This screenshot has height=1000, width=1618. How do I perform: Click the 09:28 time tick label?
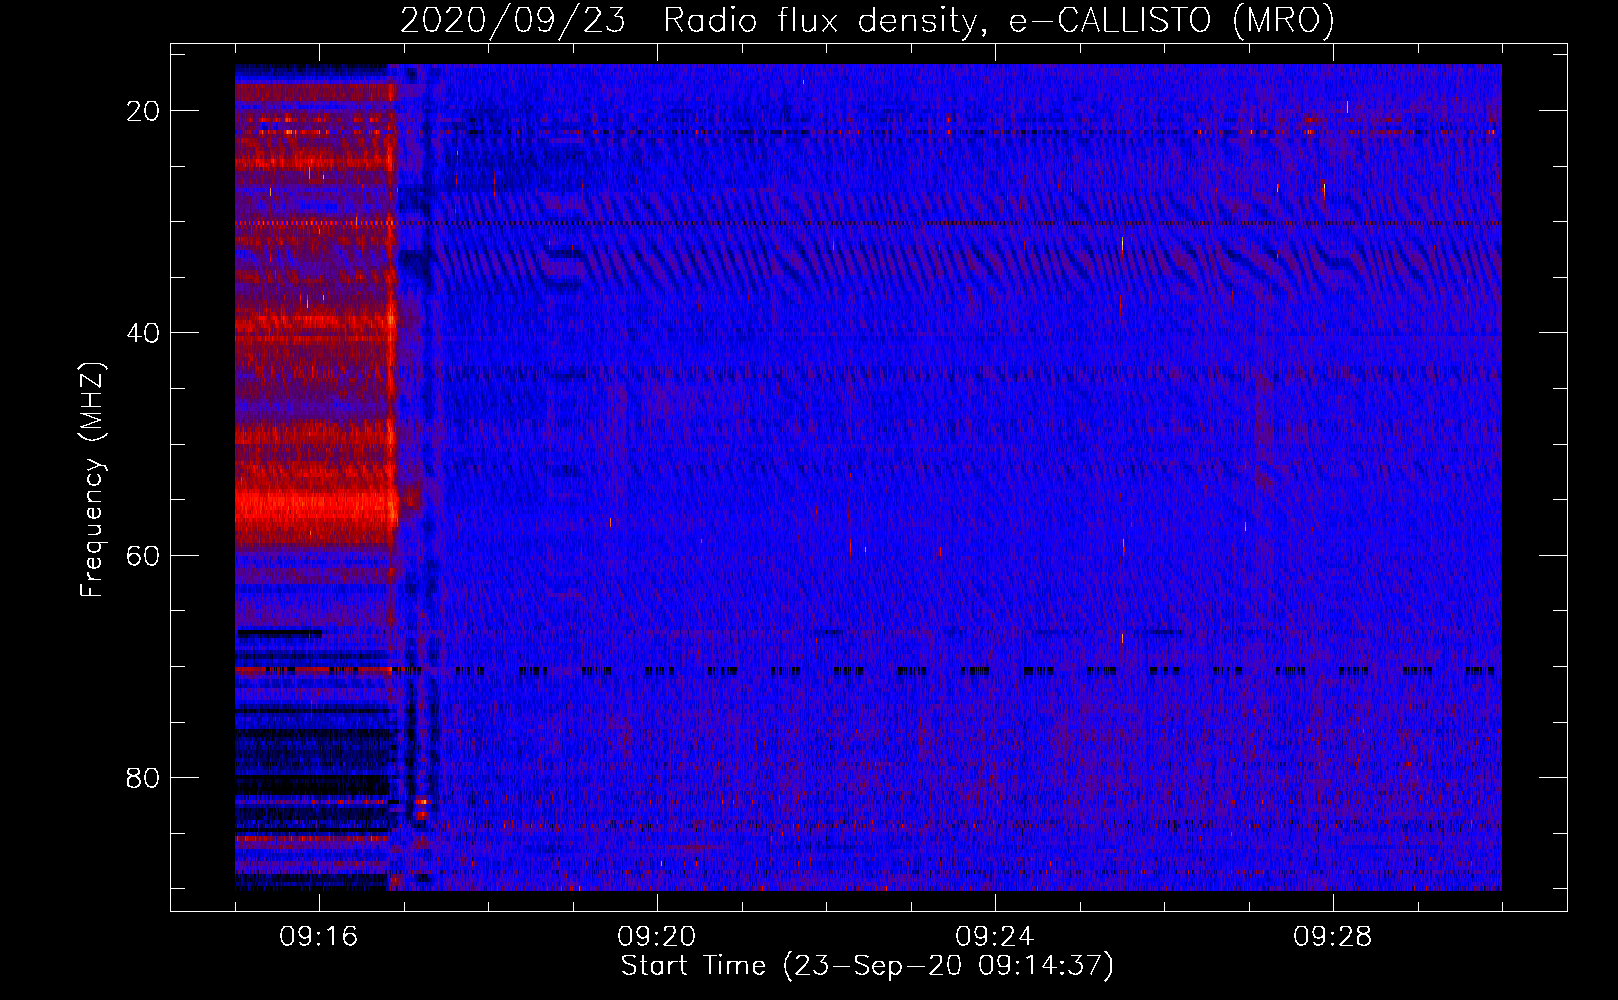click(x=1333, y=937)
